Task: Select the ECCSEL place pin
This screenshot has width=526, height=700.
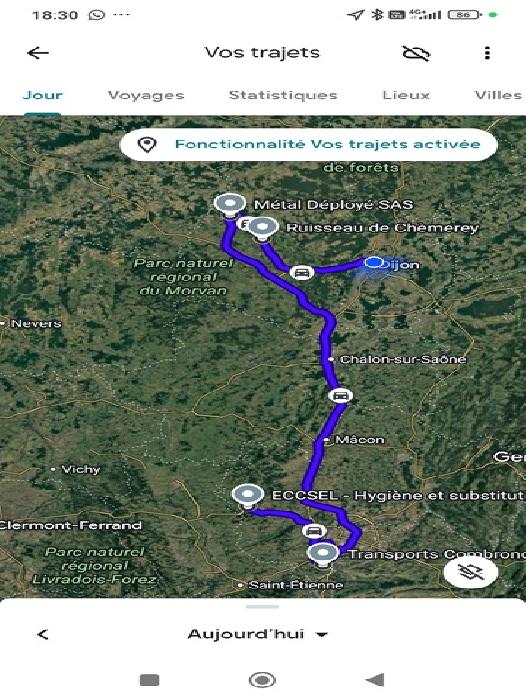Action: pos(248,496)
